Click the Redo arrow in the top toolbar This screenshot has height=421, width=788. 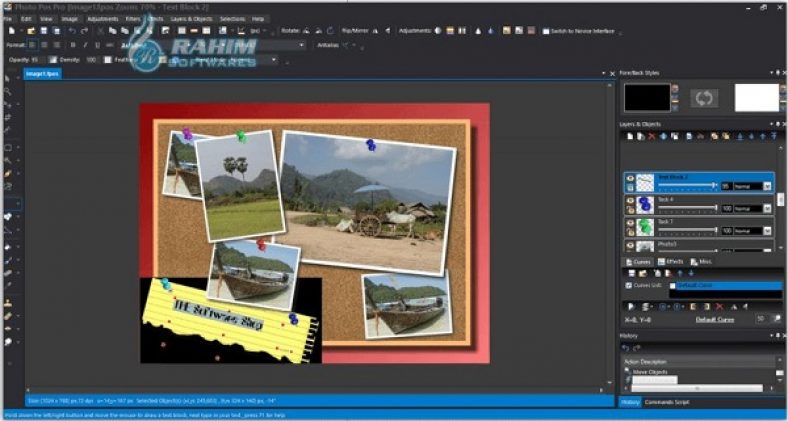point(84,31)
